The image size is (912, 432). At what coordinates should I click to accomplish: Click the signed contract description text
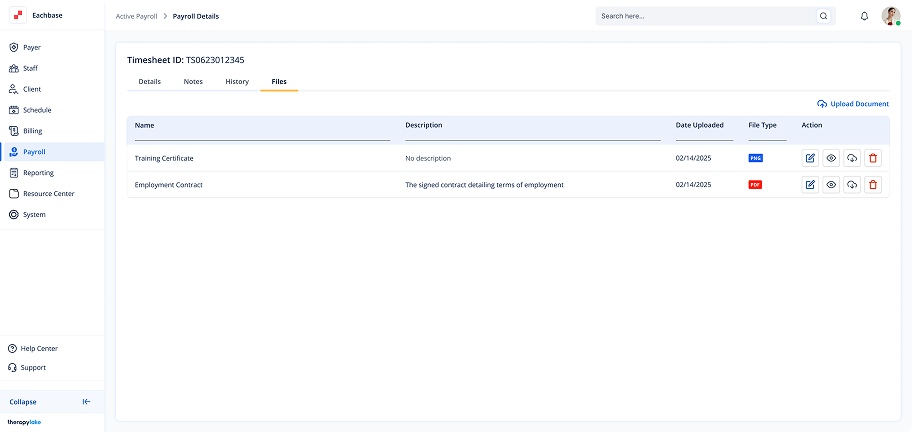484,185
